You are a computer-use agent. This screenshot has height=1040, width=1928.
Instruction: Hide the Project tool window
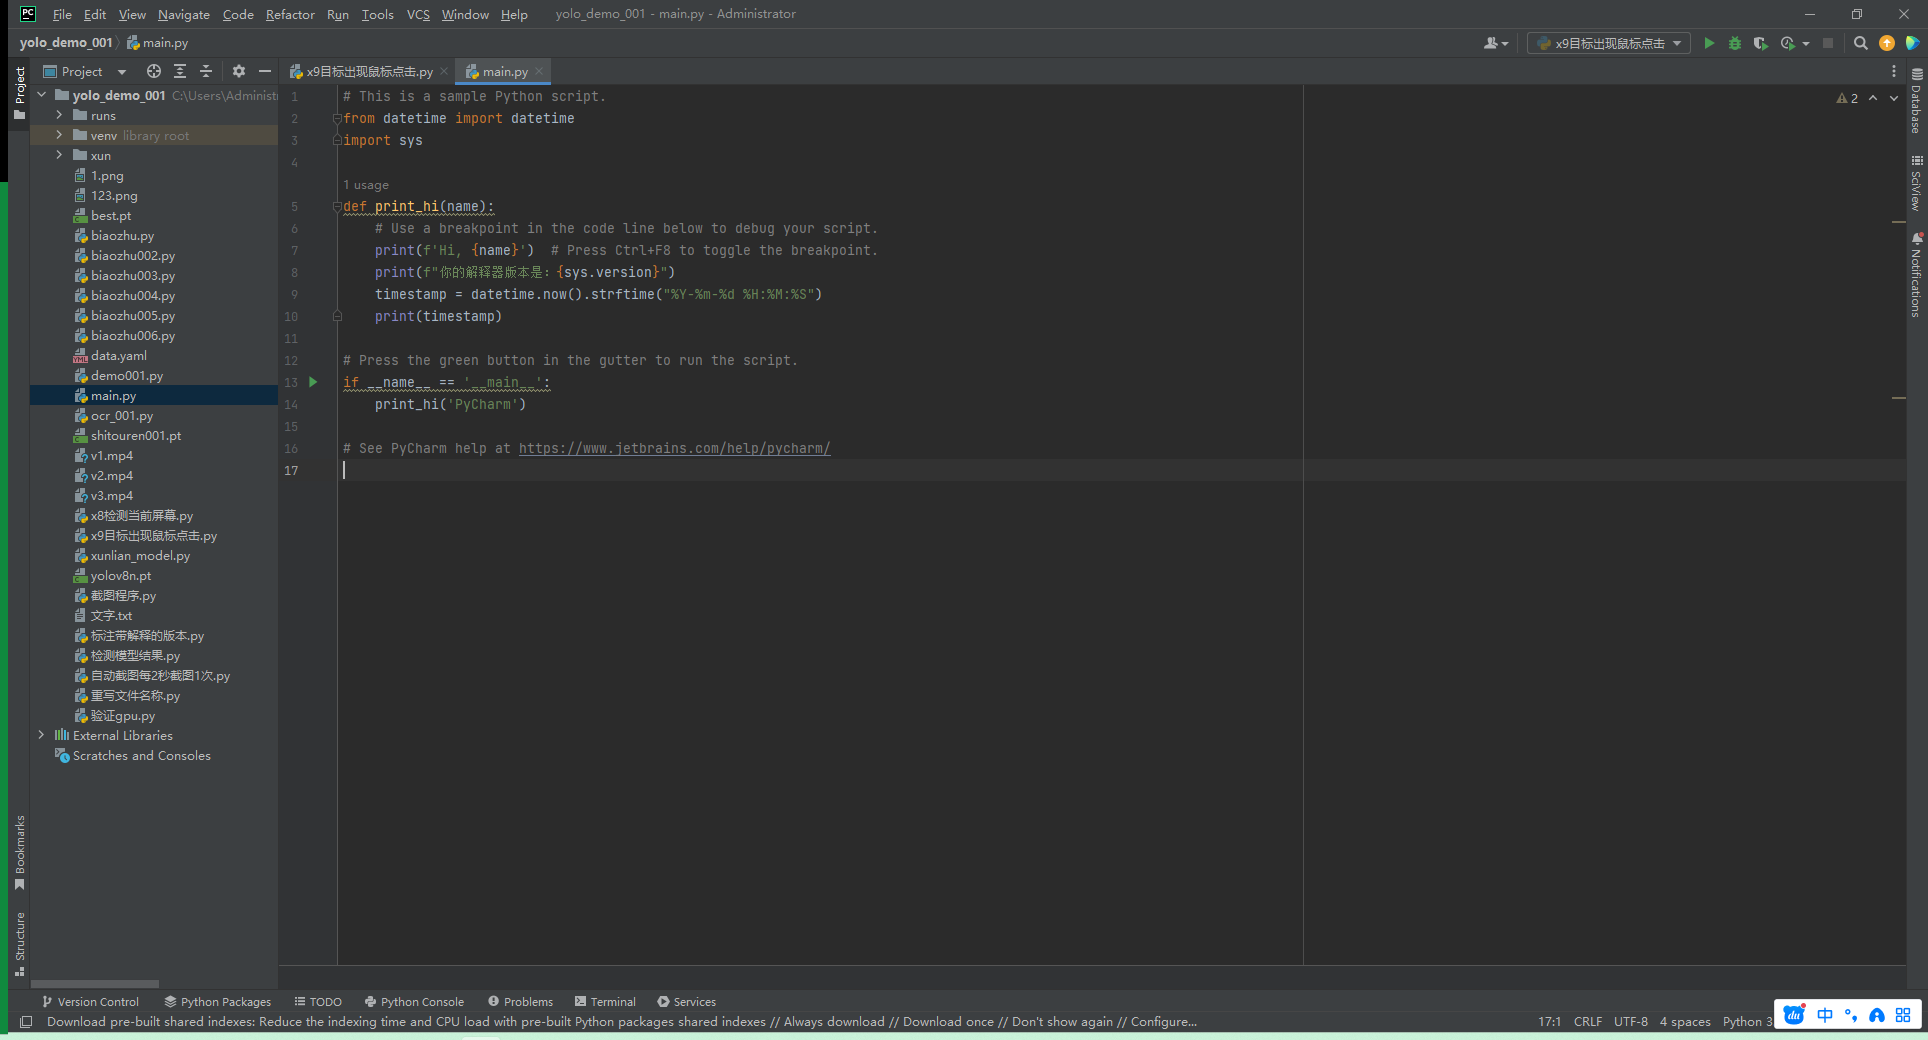[265, 71]
